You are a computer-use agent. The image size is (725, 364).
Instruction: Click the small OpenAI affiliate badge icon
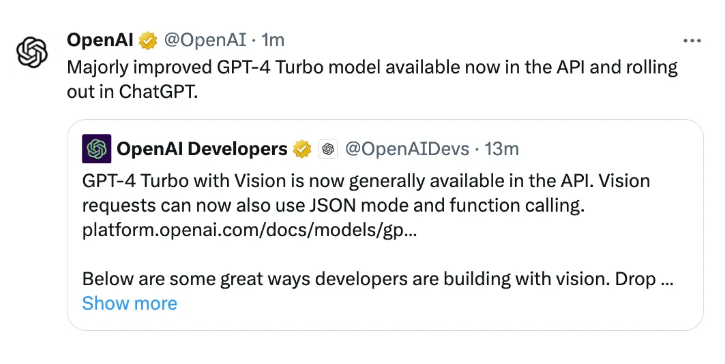[328, 149]
